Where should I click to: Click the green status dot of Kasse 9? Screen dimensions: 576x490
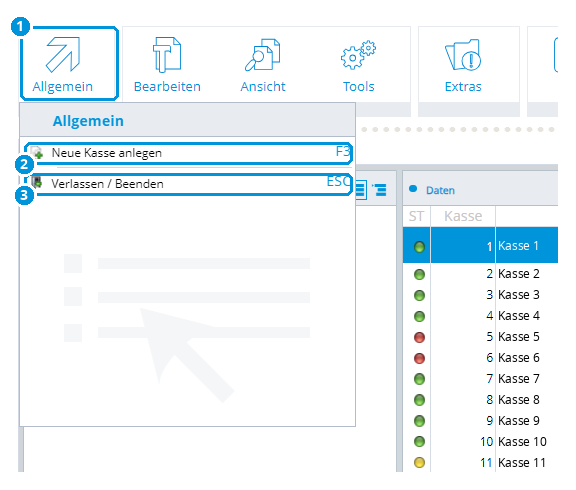pos(419,421)
